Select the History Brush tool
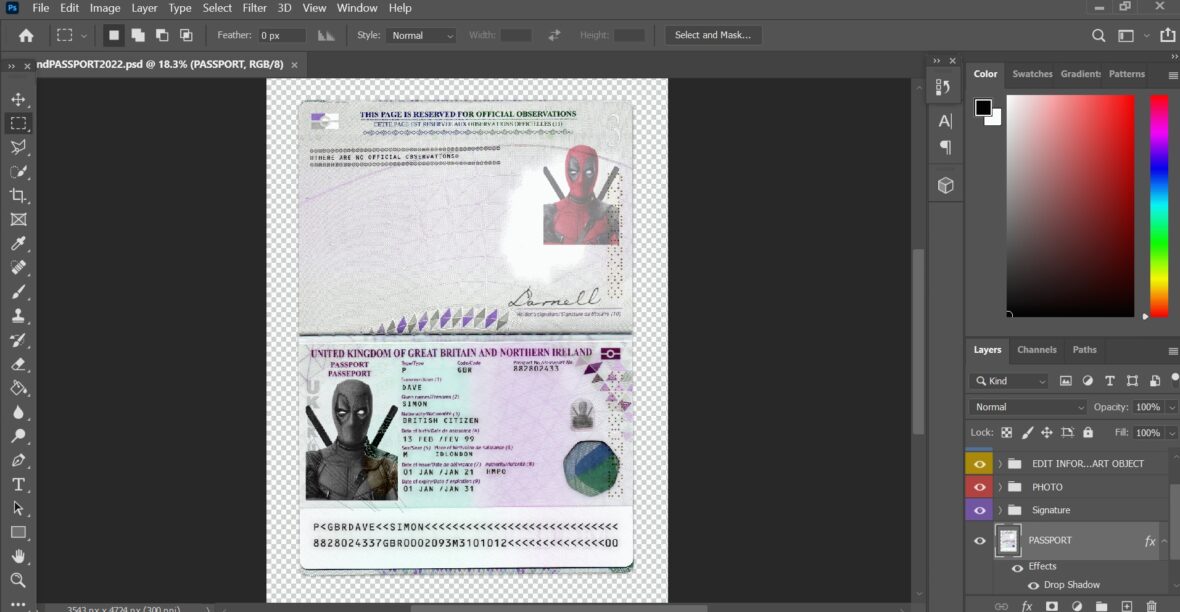Viewport: 1180px width, 612px height. click(x=18, y=340)
